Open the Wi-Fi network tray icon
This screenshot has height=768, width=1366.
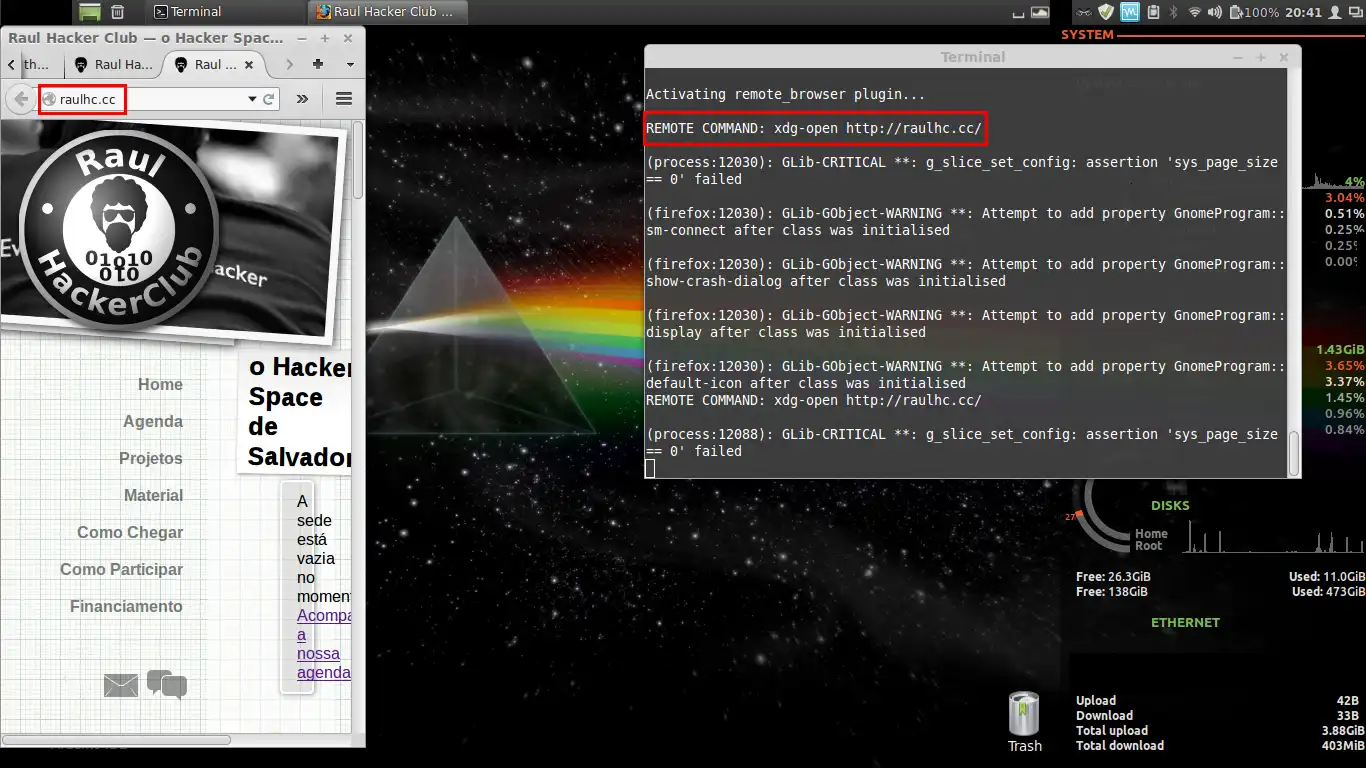tap(1194, 12)
